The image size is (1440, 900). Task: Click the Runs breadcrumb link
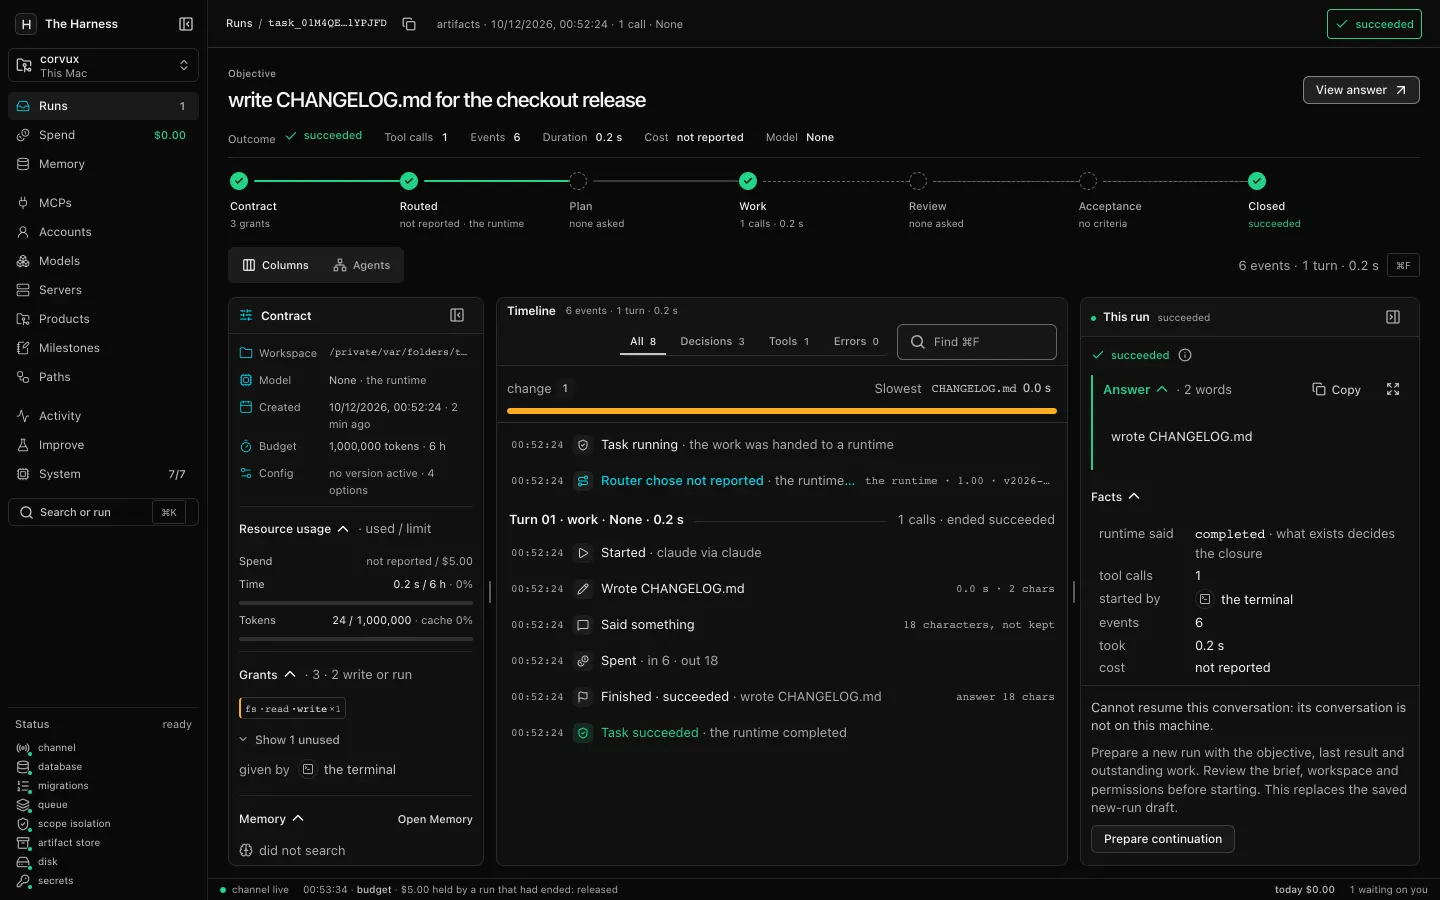pos(239,24)
